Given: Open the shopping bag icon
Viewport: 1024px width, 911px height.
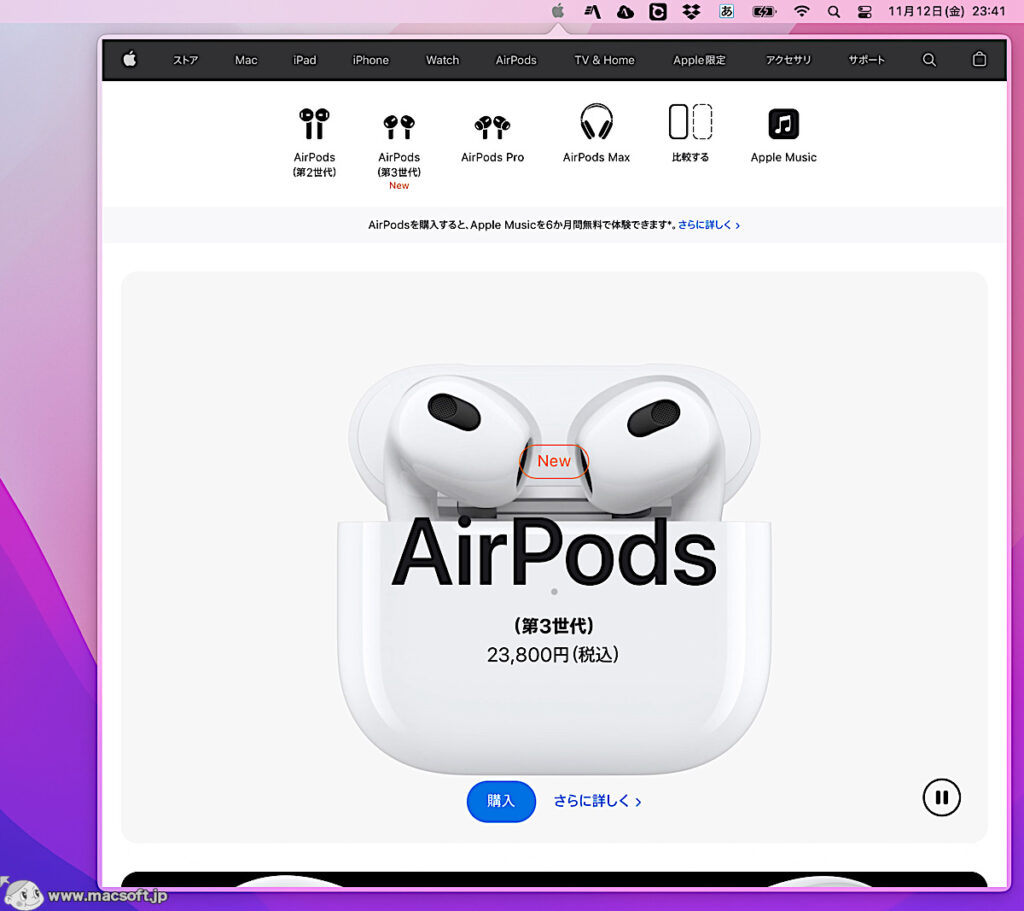Looking at the screenshot, I should pyautogui.click(x=979, y=59).
